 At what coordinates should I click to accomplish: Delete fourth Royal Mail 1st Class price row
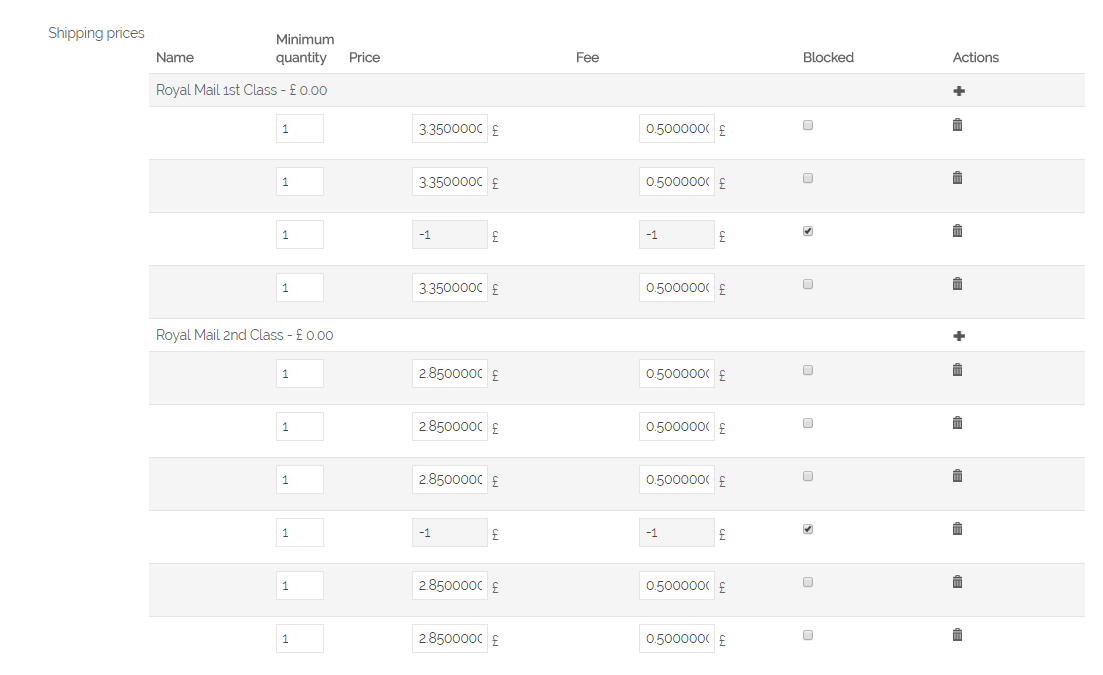[x=957, y=284]
